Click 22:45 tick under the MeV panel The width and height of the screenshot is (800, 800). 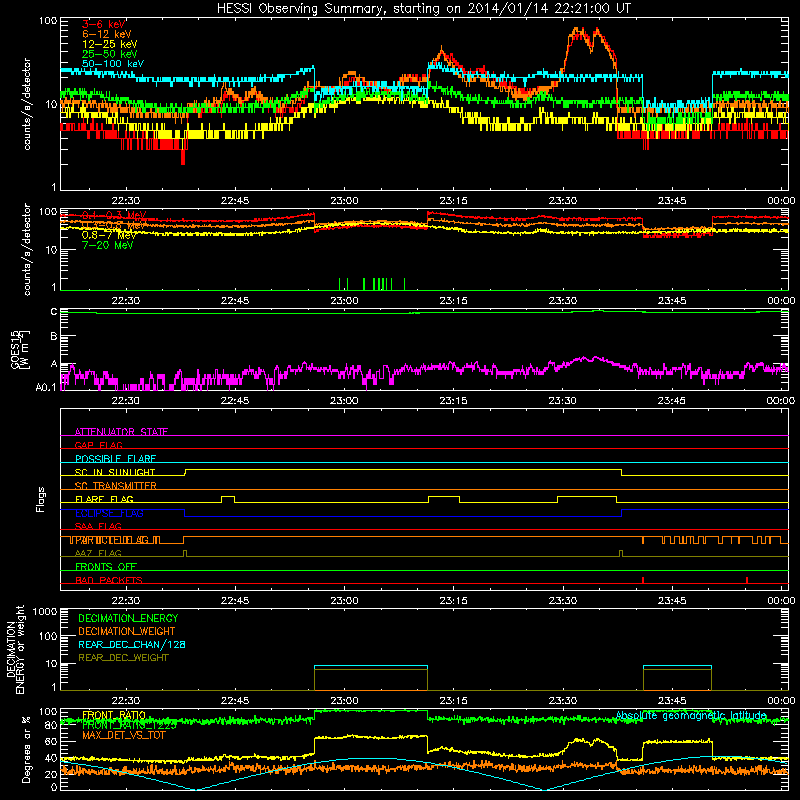point(235,301)
